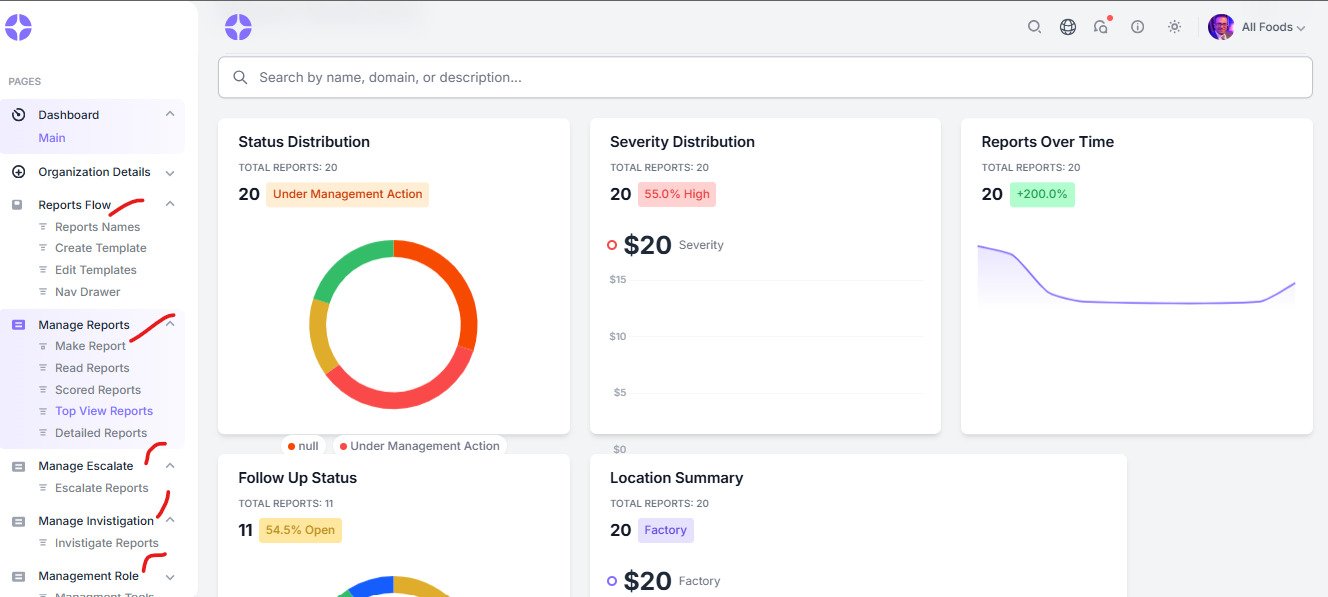Toggle the null legend item
This screenshot has width=1328, height=597.
tap(303, 446)
